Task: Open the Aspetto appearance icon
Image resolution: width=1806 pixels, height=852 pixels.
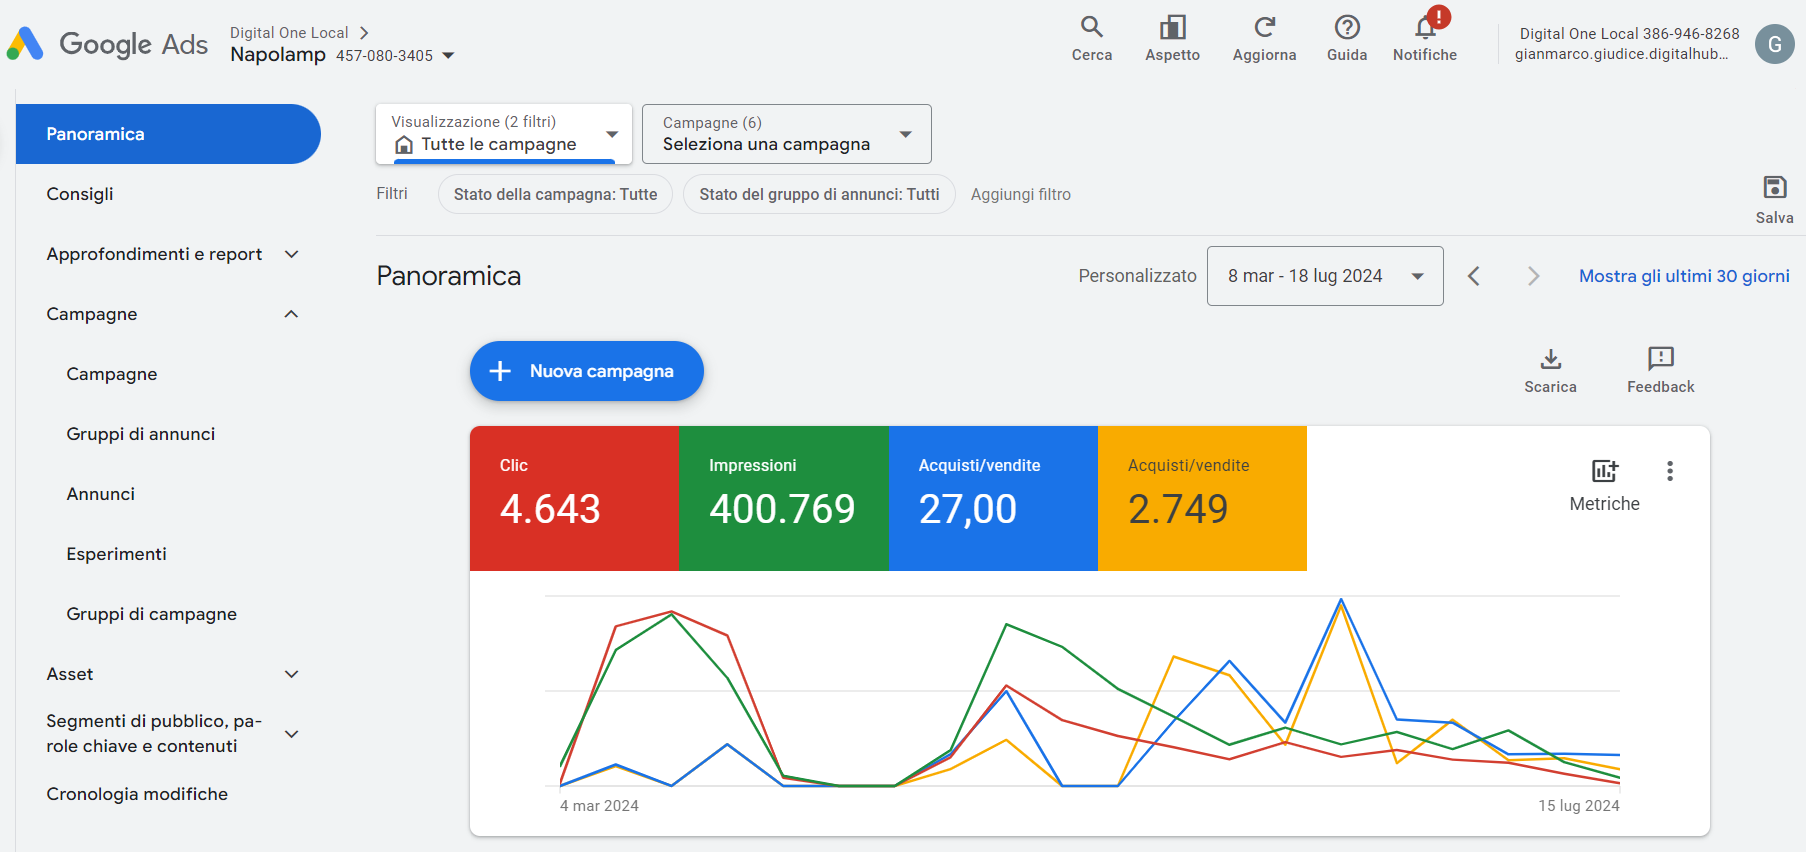Action: [x=1172, y=28]
